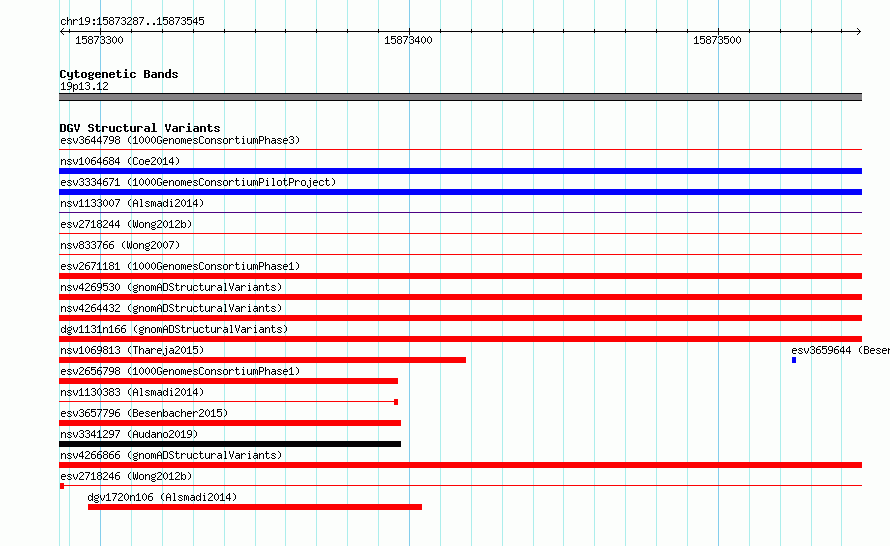The height and width of the screenshot is (546, 890).
Task: Click the DGV Structural Variants track title
Action: point(140,128)
